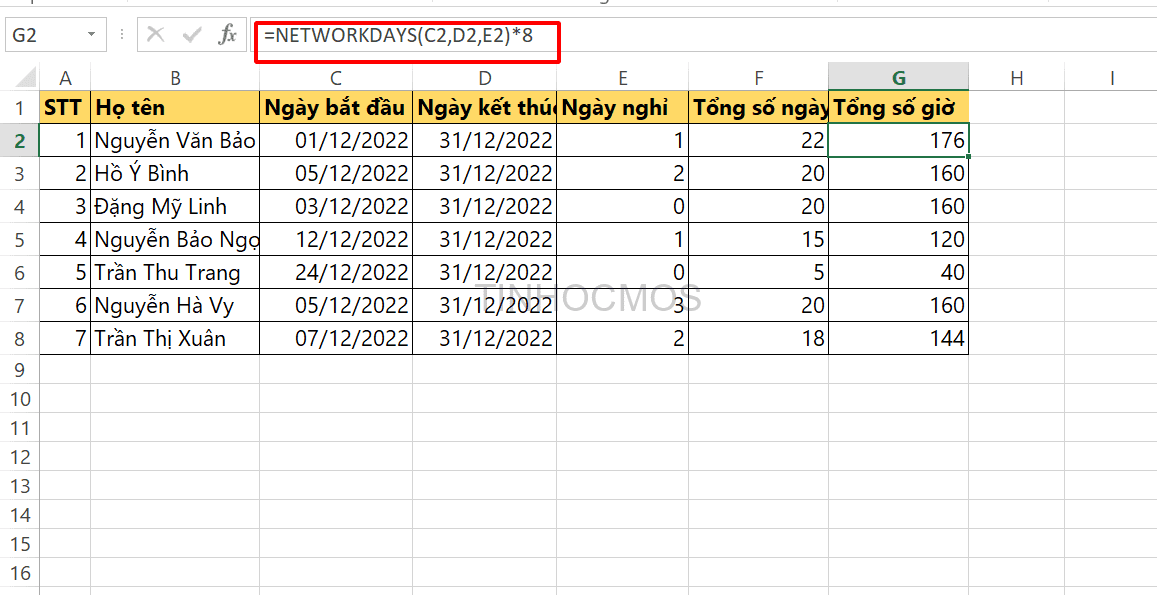Viewport: 1157px width, 595px height.
Task: Select cell 'Nguyễn Văn Bảo'
Action: [x=175, y=140]
